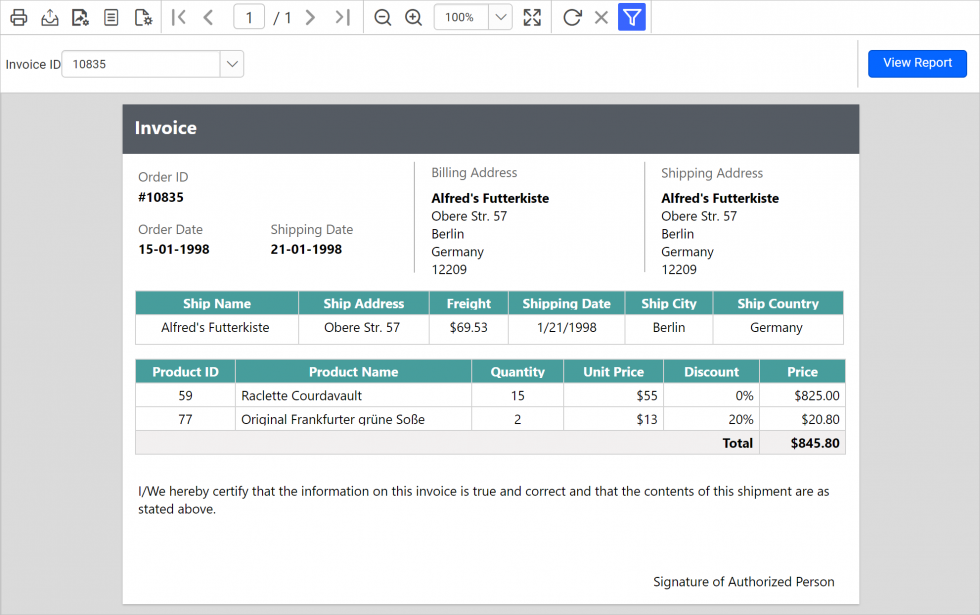Select the order ID #10835 text
The image size is (980, 615).
[x=161, y=198]
